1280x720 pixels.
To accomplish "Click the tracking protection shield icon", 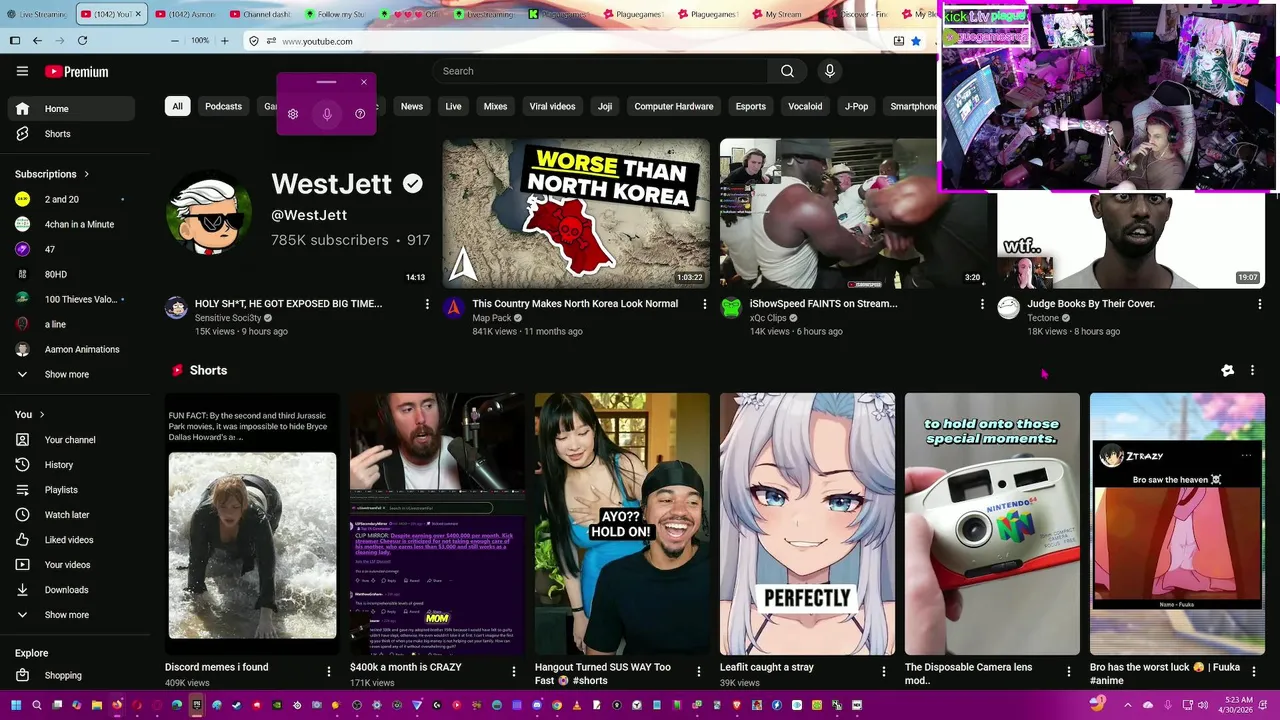I will 254,41.
